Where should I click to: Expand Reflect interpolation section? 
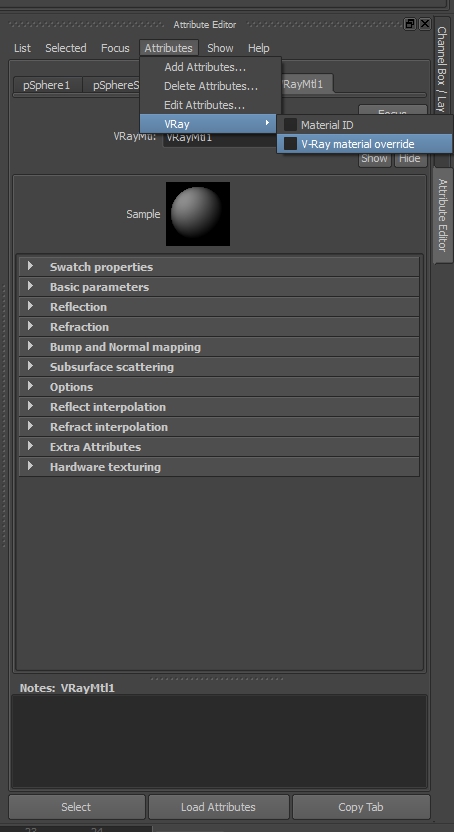(219, 407)
